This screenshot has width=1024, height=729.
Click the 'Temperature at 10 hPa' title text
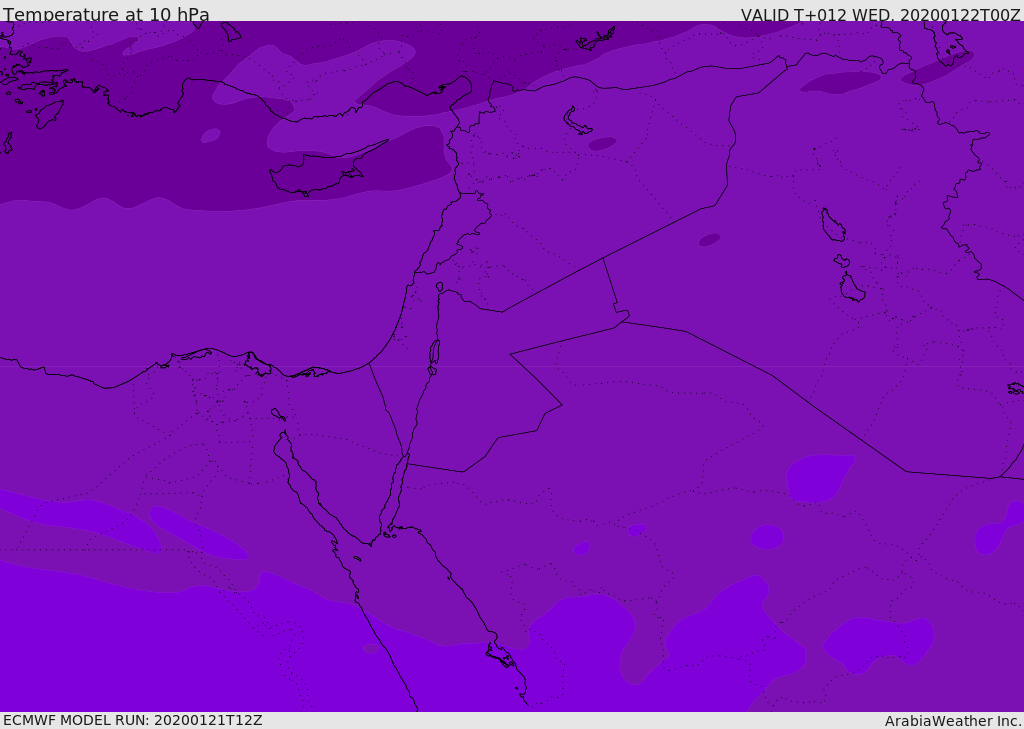106,14
